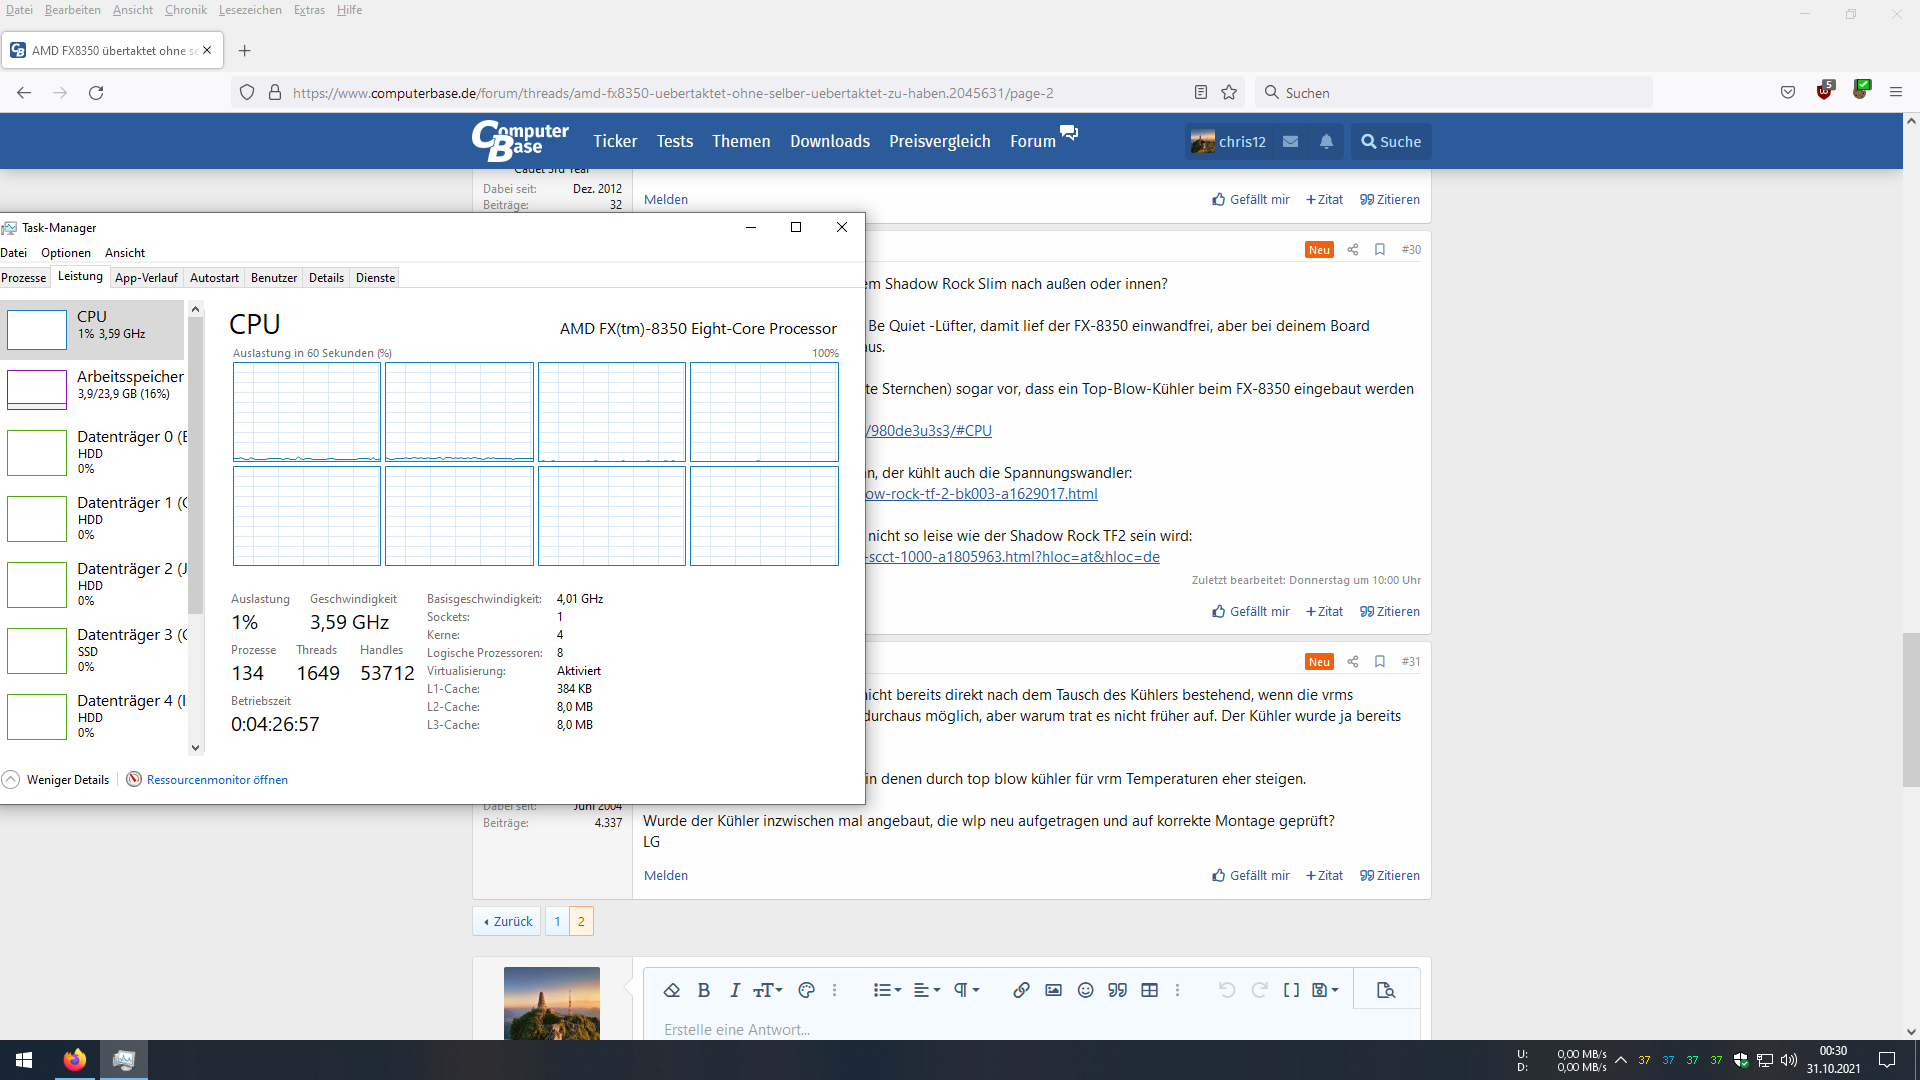Viewport: 1920px width, 1080px height.
Task: Select Datenträger 3 SSD in Leistung sidebar
Action: pos(92,650)
